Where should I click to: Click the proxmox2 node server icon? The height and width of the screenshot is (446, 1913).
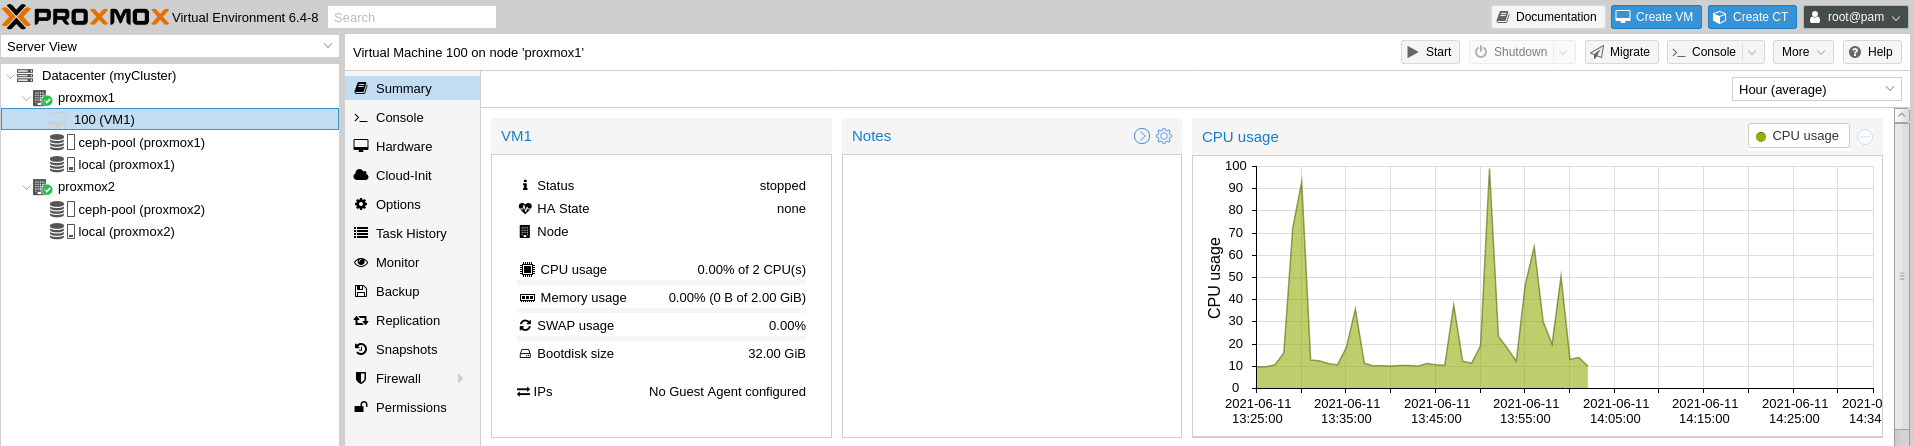[42, 187]
